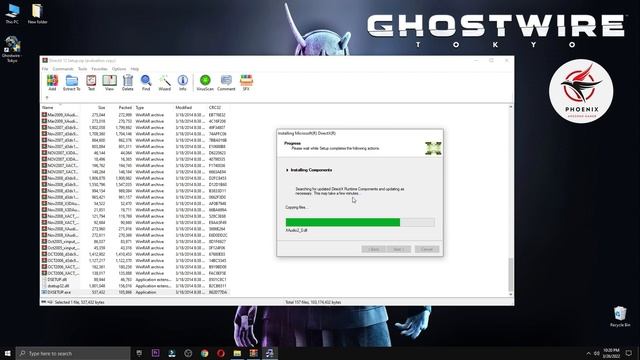
Task: Select the dsetup32.dll file row
Action: (x=135, y=286)
